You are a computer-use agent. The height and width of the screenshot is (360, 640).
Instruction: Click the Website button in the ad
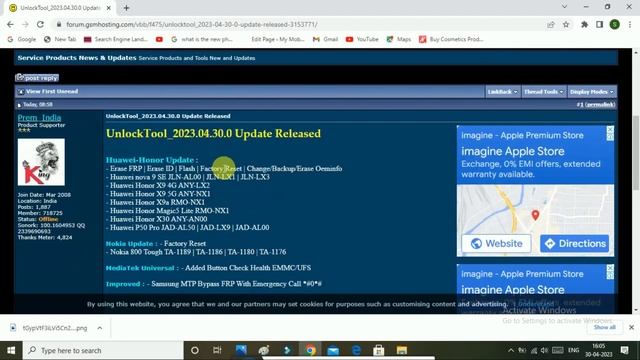tap(496, 244)
